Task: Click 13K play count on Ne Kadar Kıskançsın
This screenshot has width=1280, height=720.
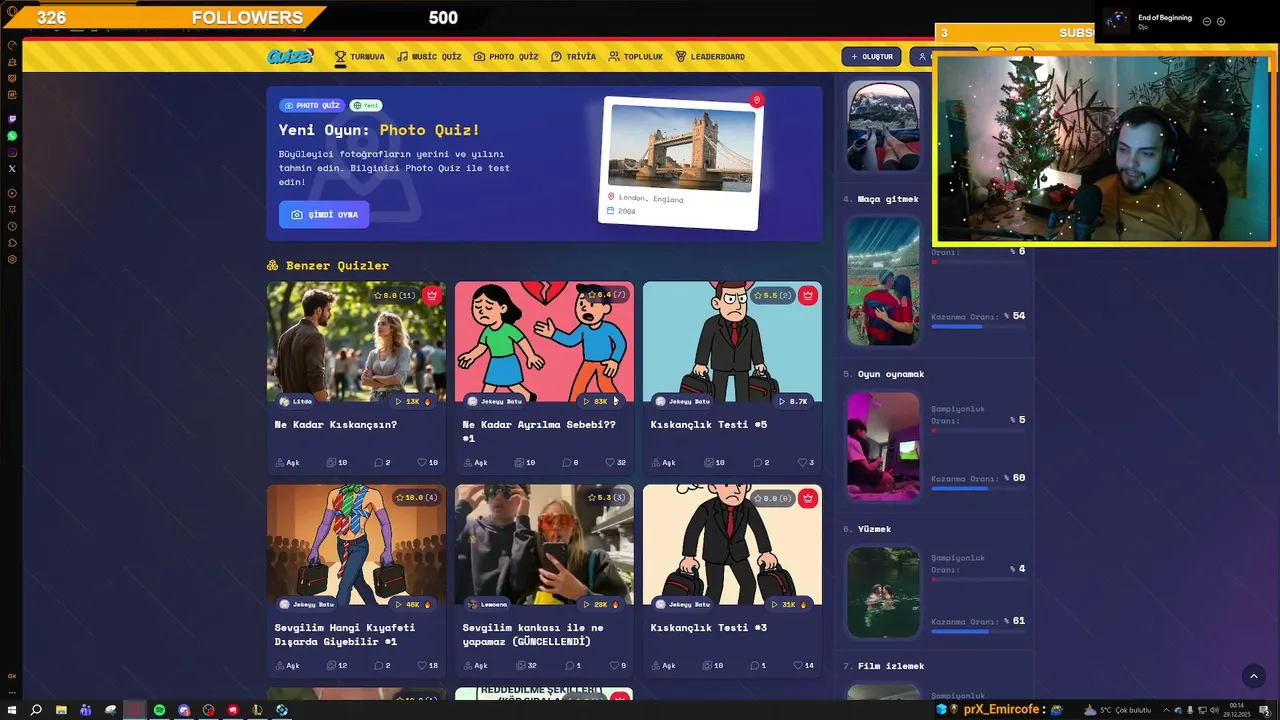Action: (412, 401)
